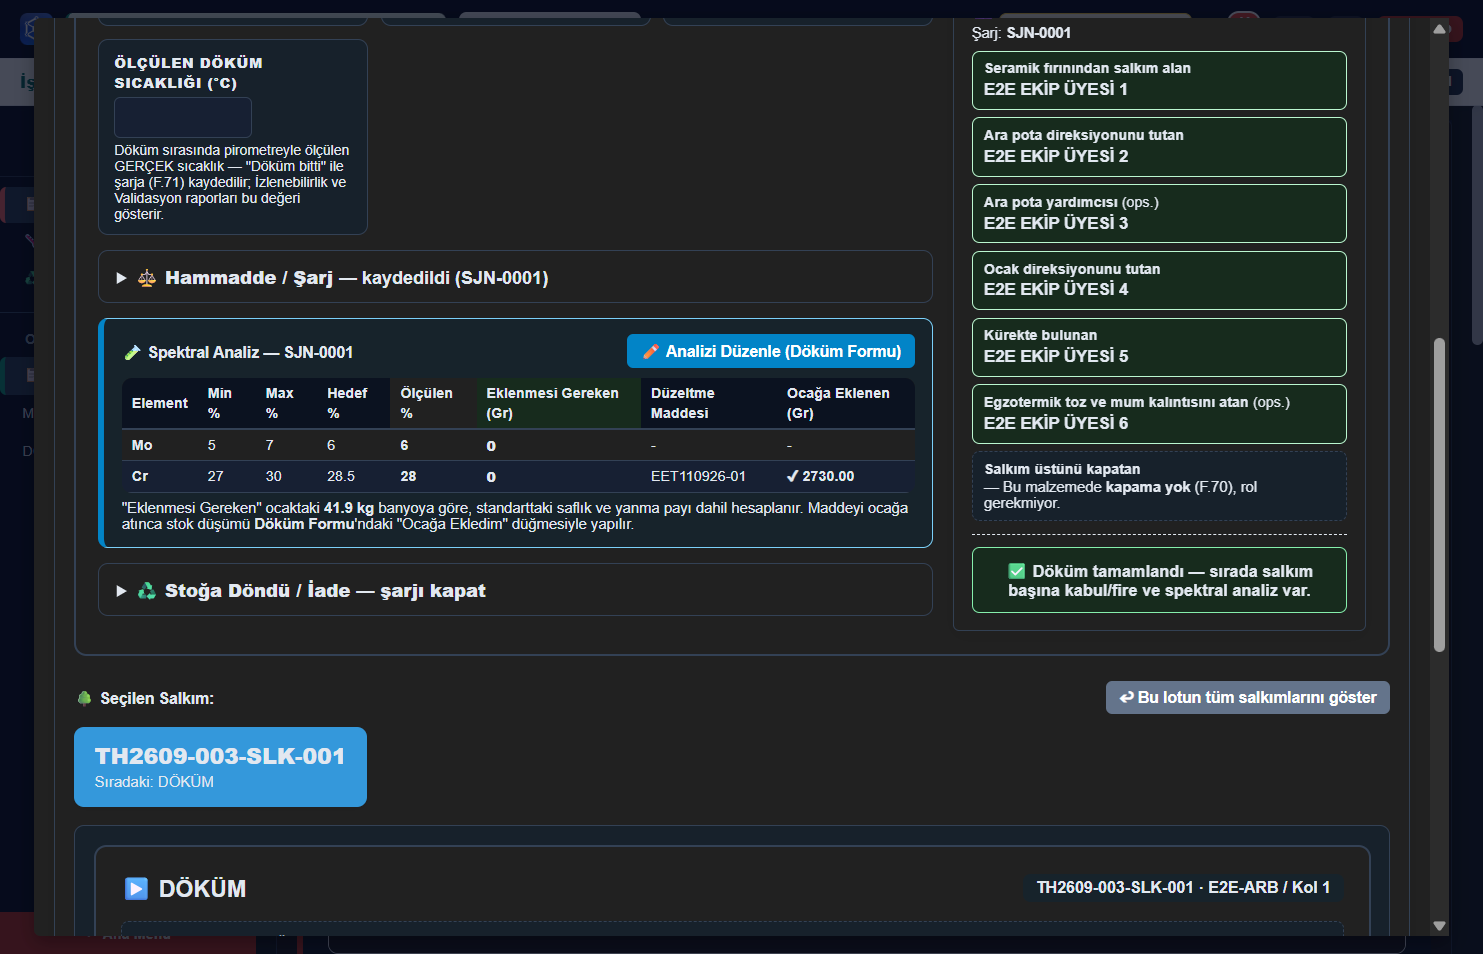Click the Cr element row label

click(140, 476)
